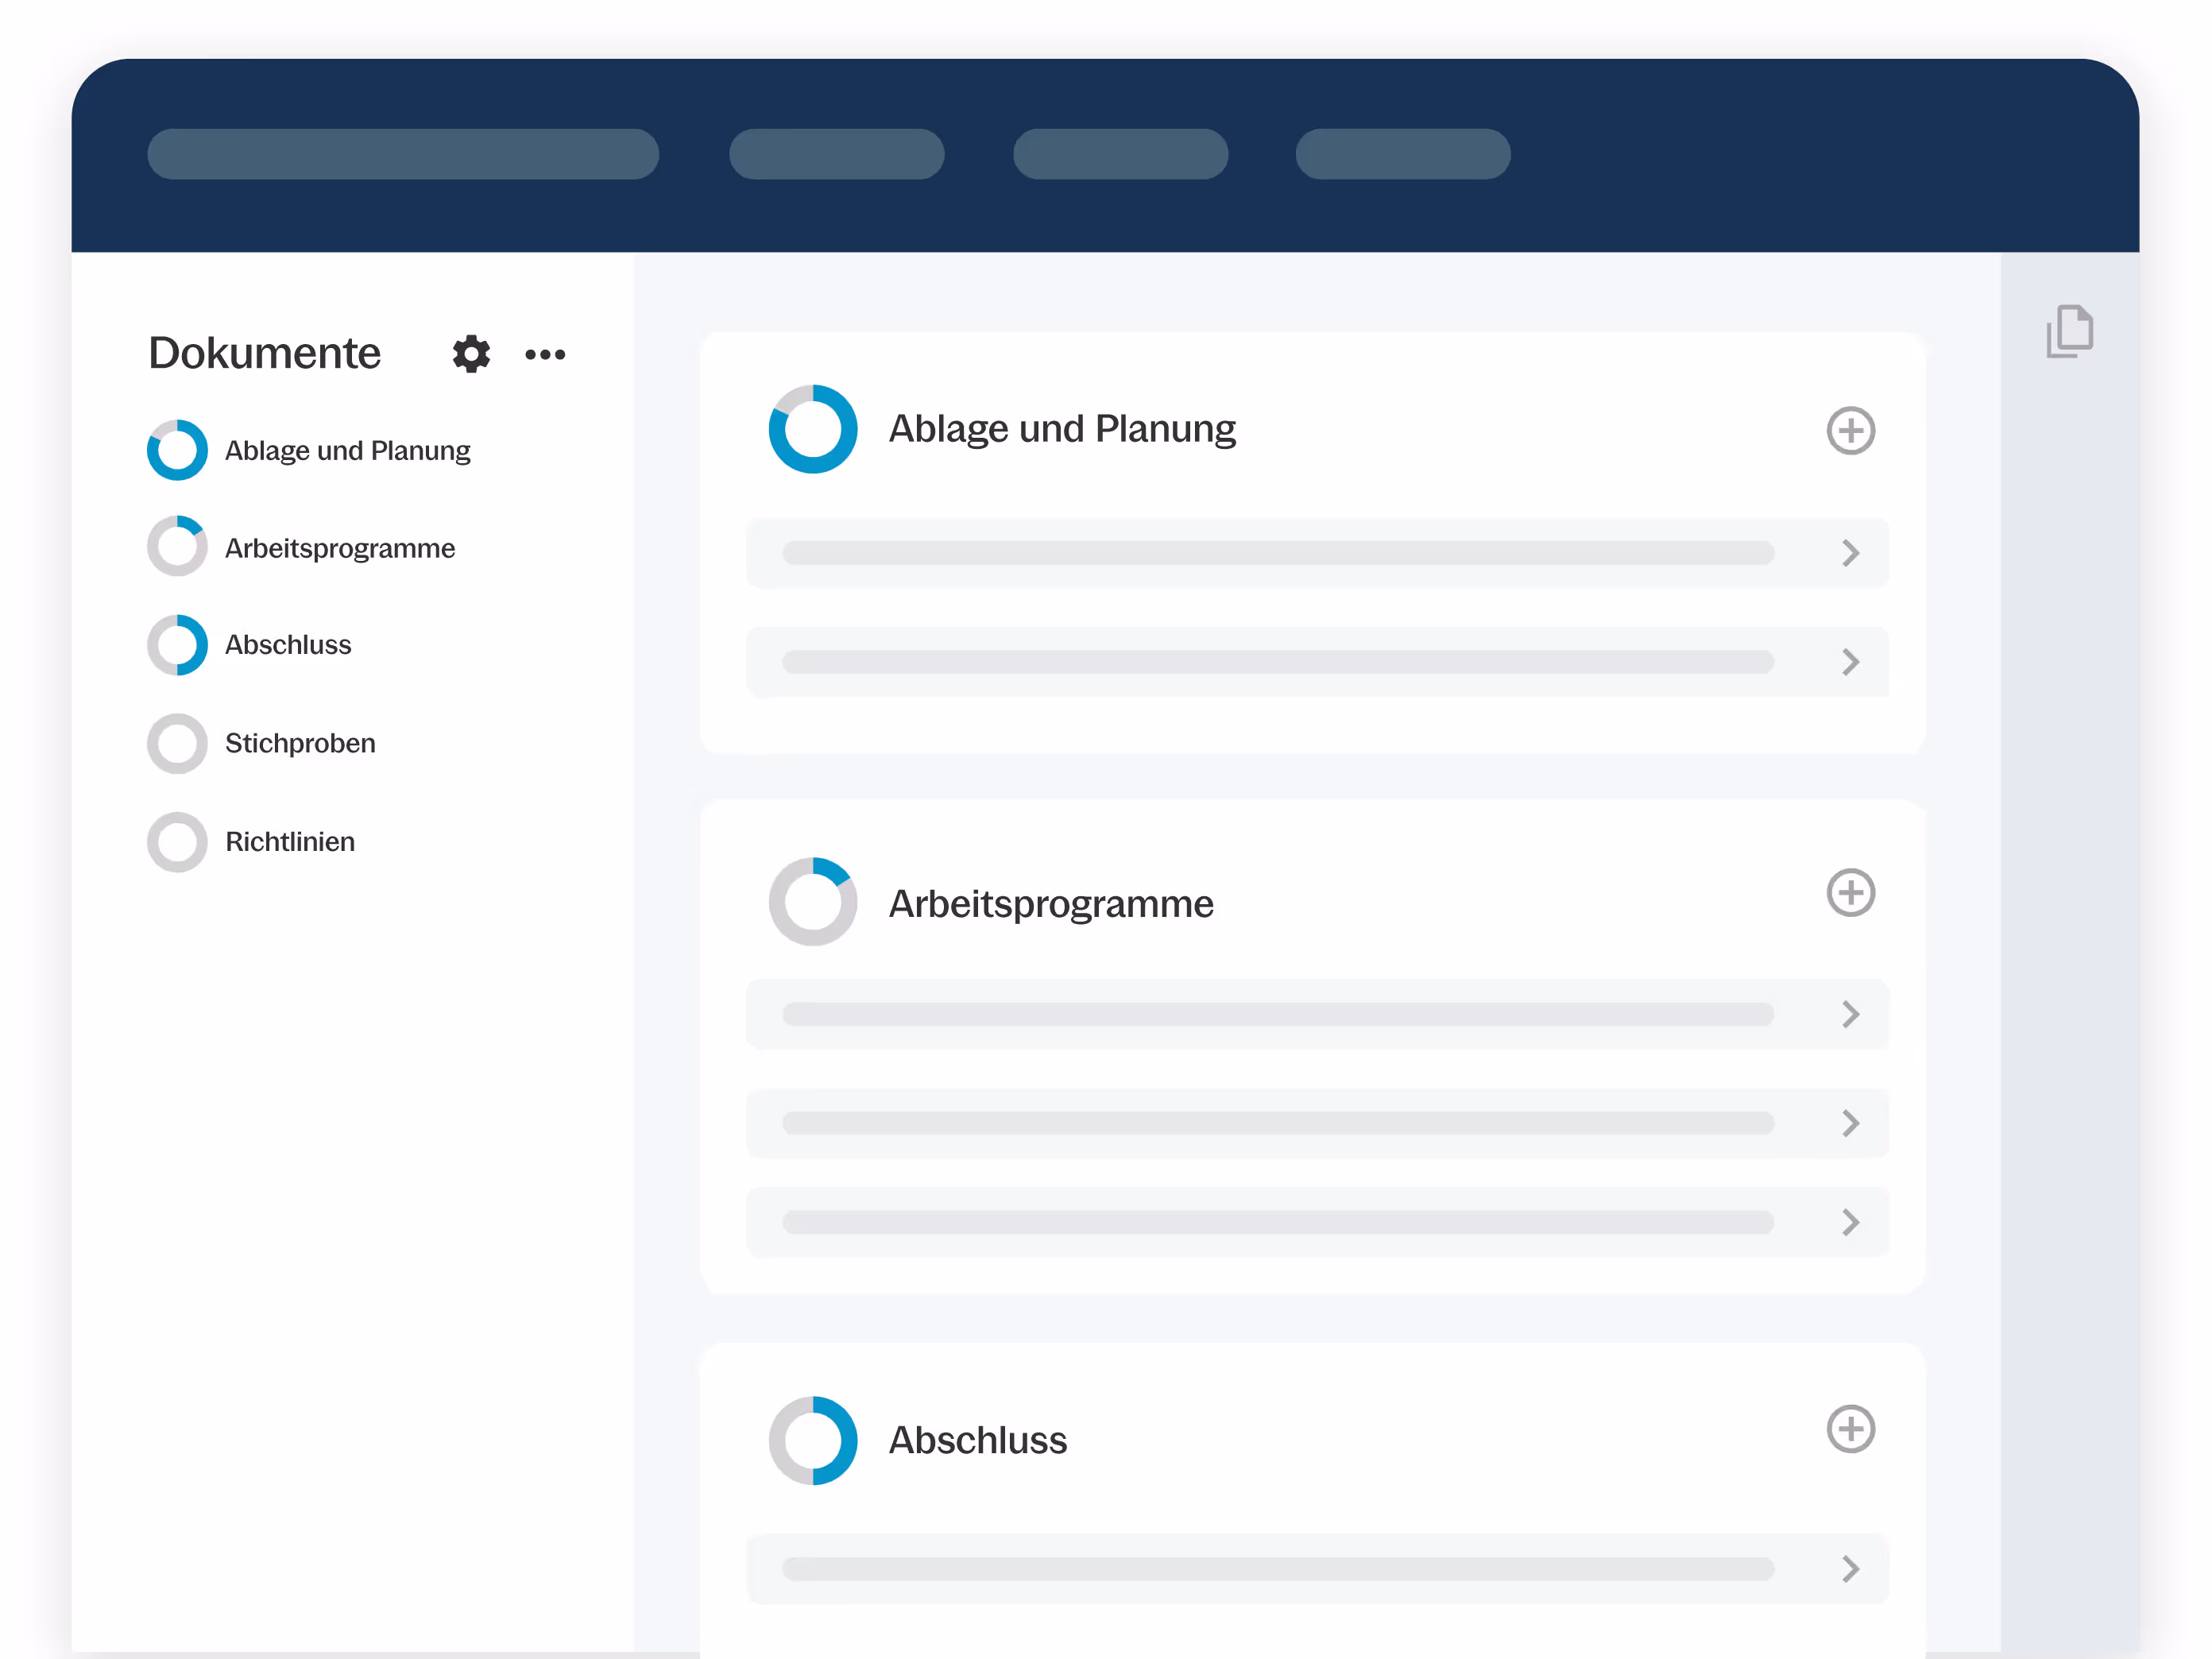Open the Dokumente settings gear
Viewport: 2212px width, 1659px height.
[x=471, y=354]
